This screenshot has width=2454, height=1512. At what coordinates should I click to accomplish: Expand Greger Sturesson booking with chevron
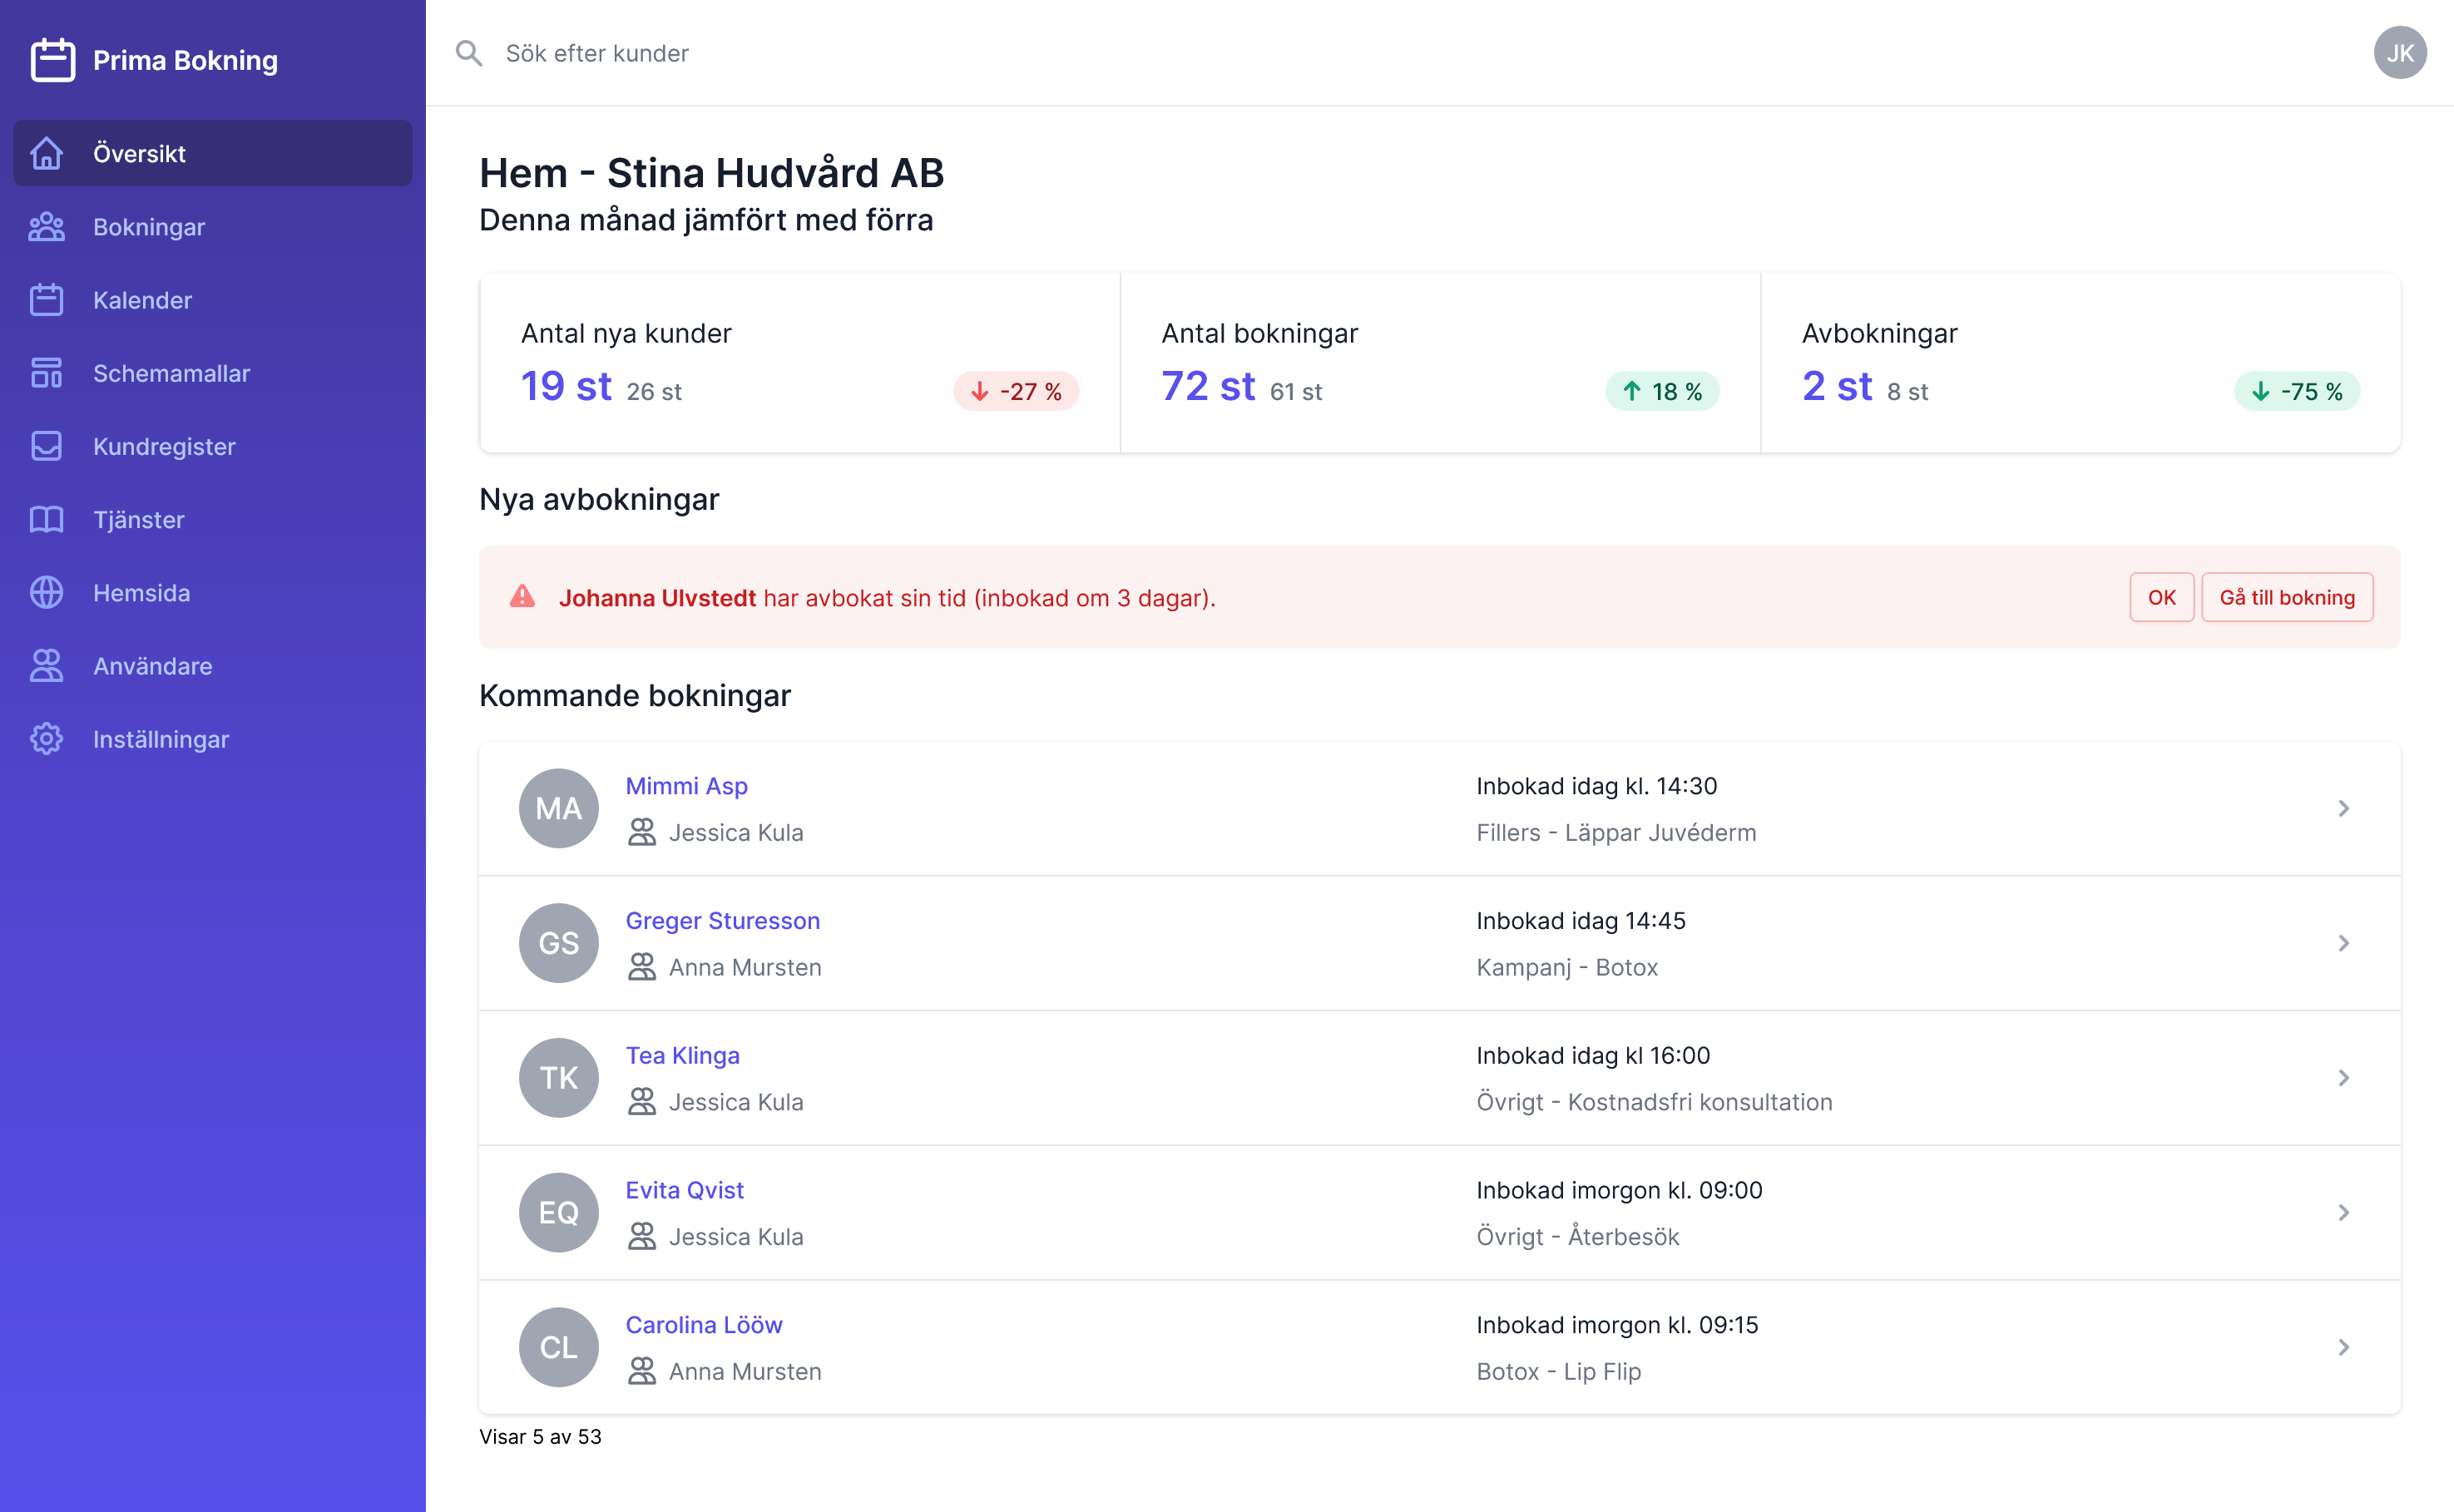2344,943
